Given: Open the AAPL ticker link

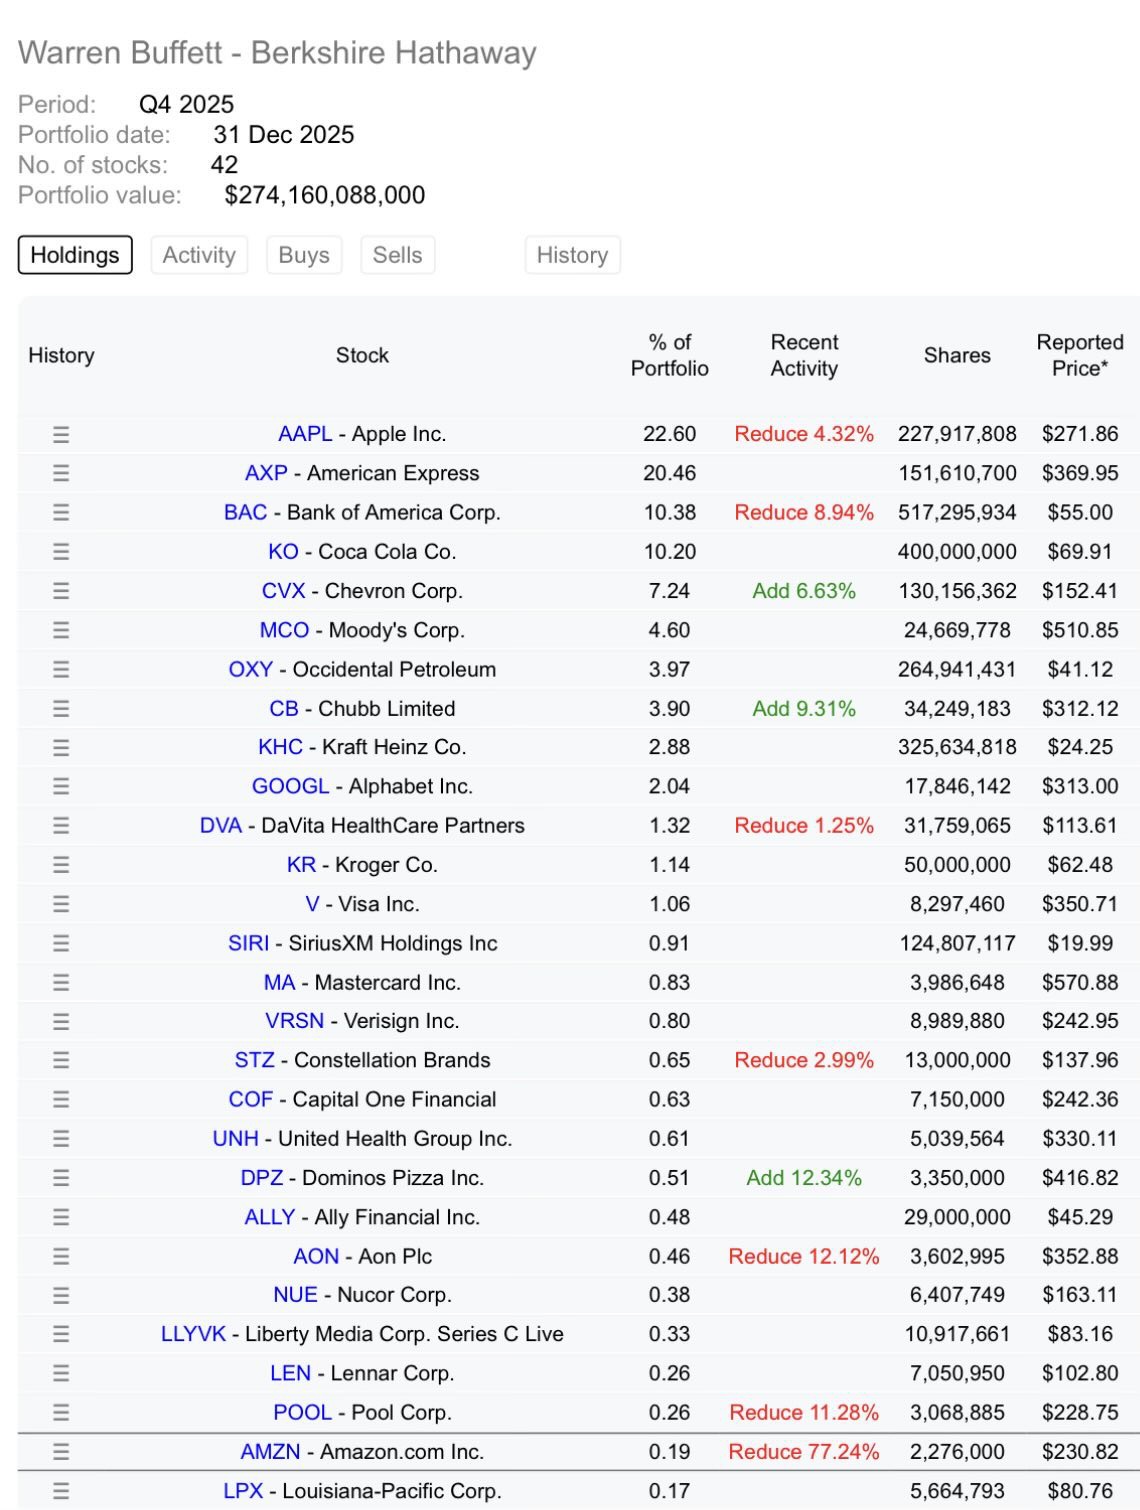Looking at the screenshot, I should [x=305, y=434].
